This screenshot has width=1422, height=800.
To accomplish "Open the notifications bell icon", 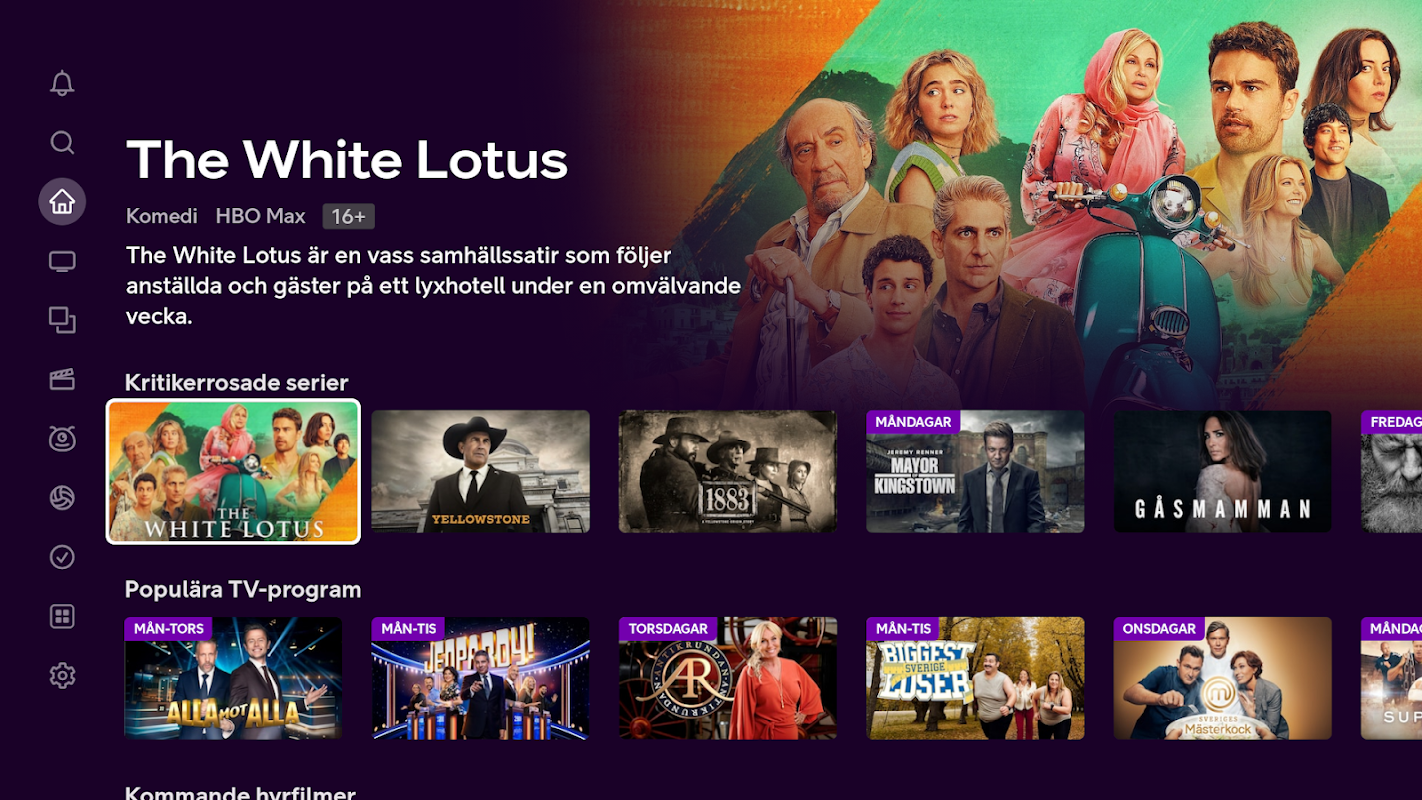I will click(62, 83).
